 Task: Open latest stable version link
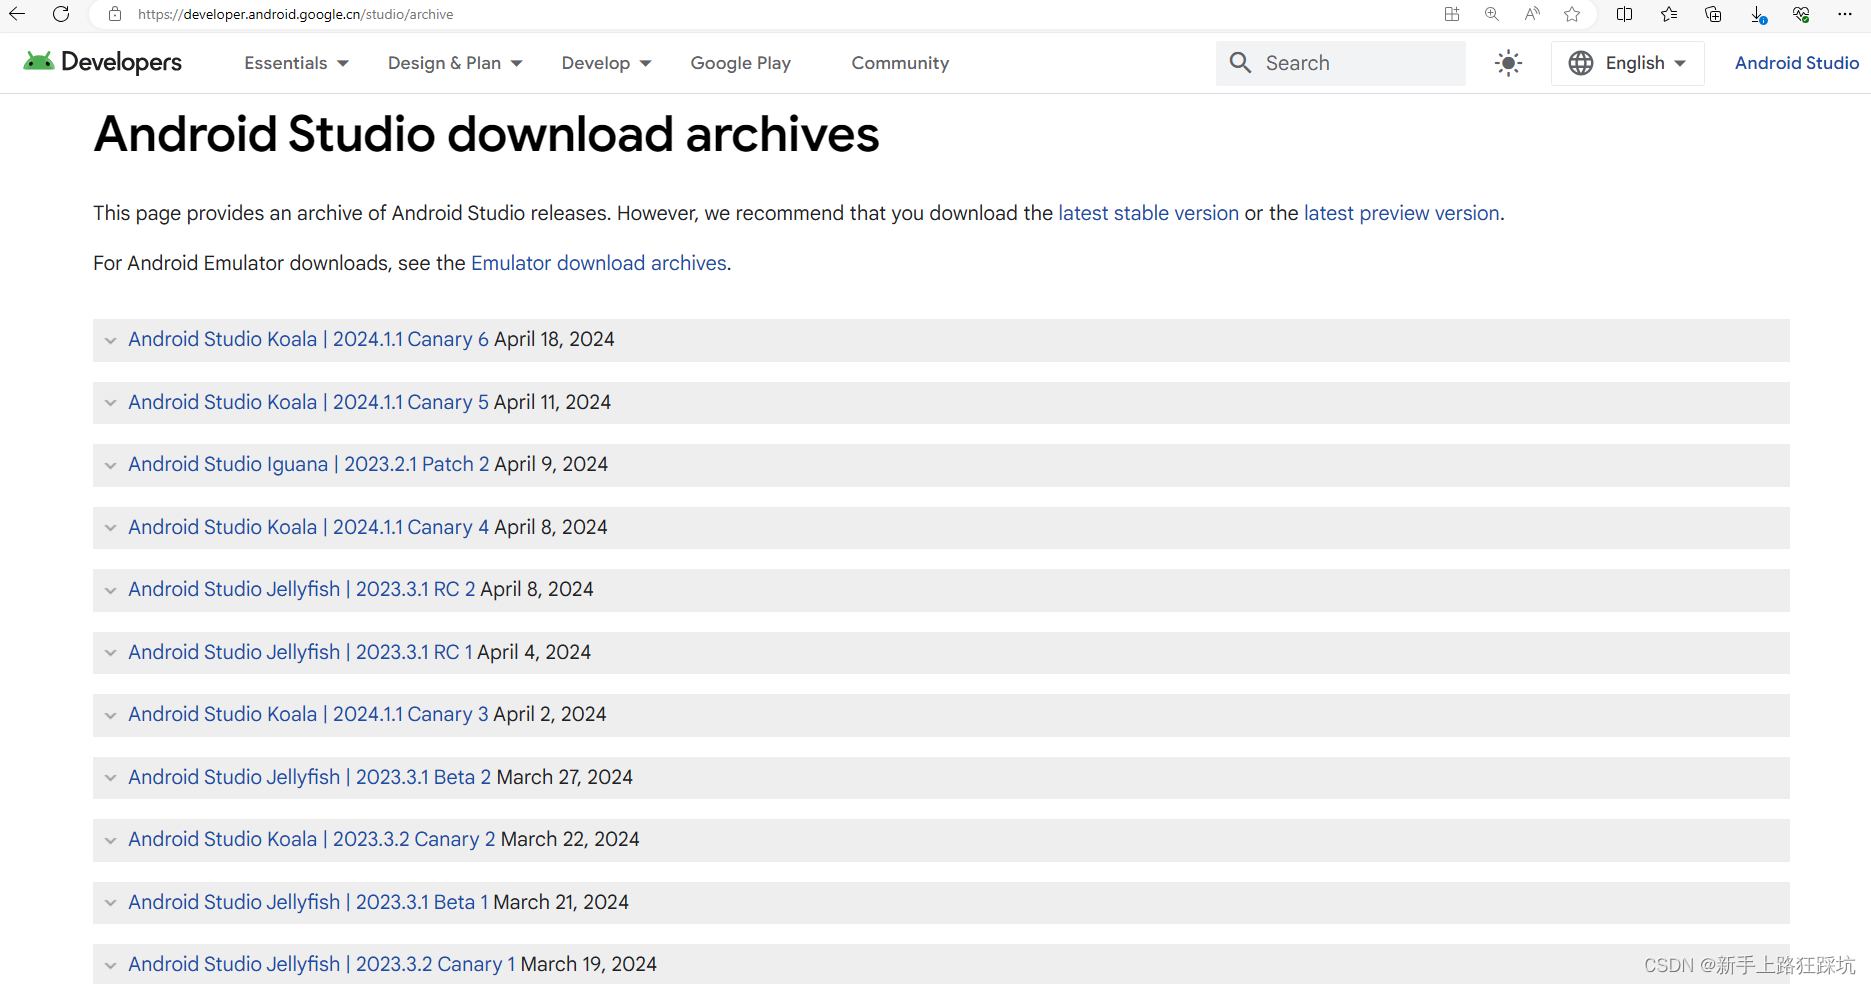pos(1148,213)
